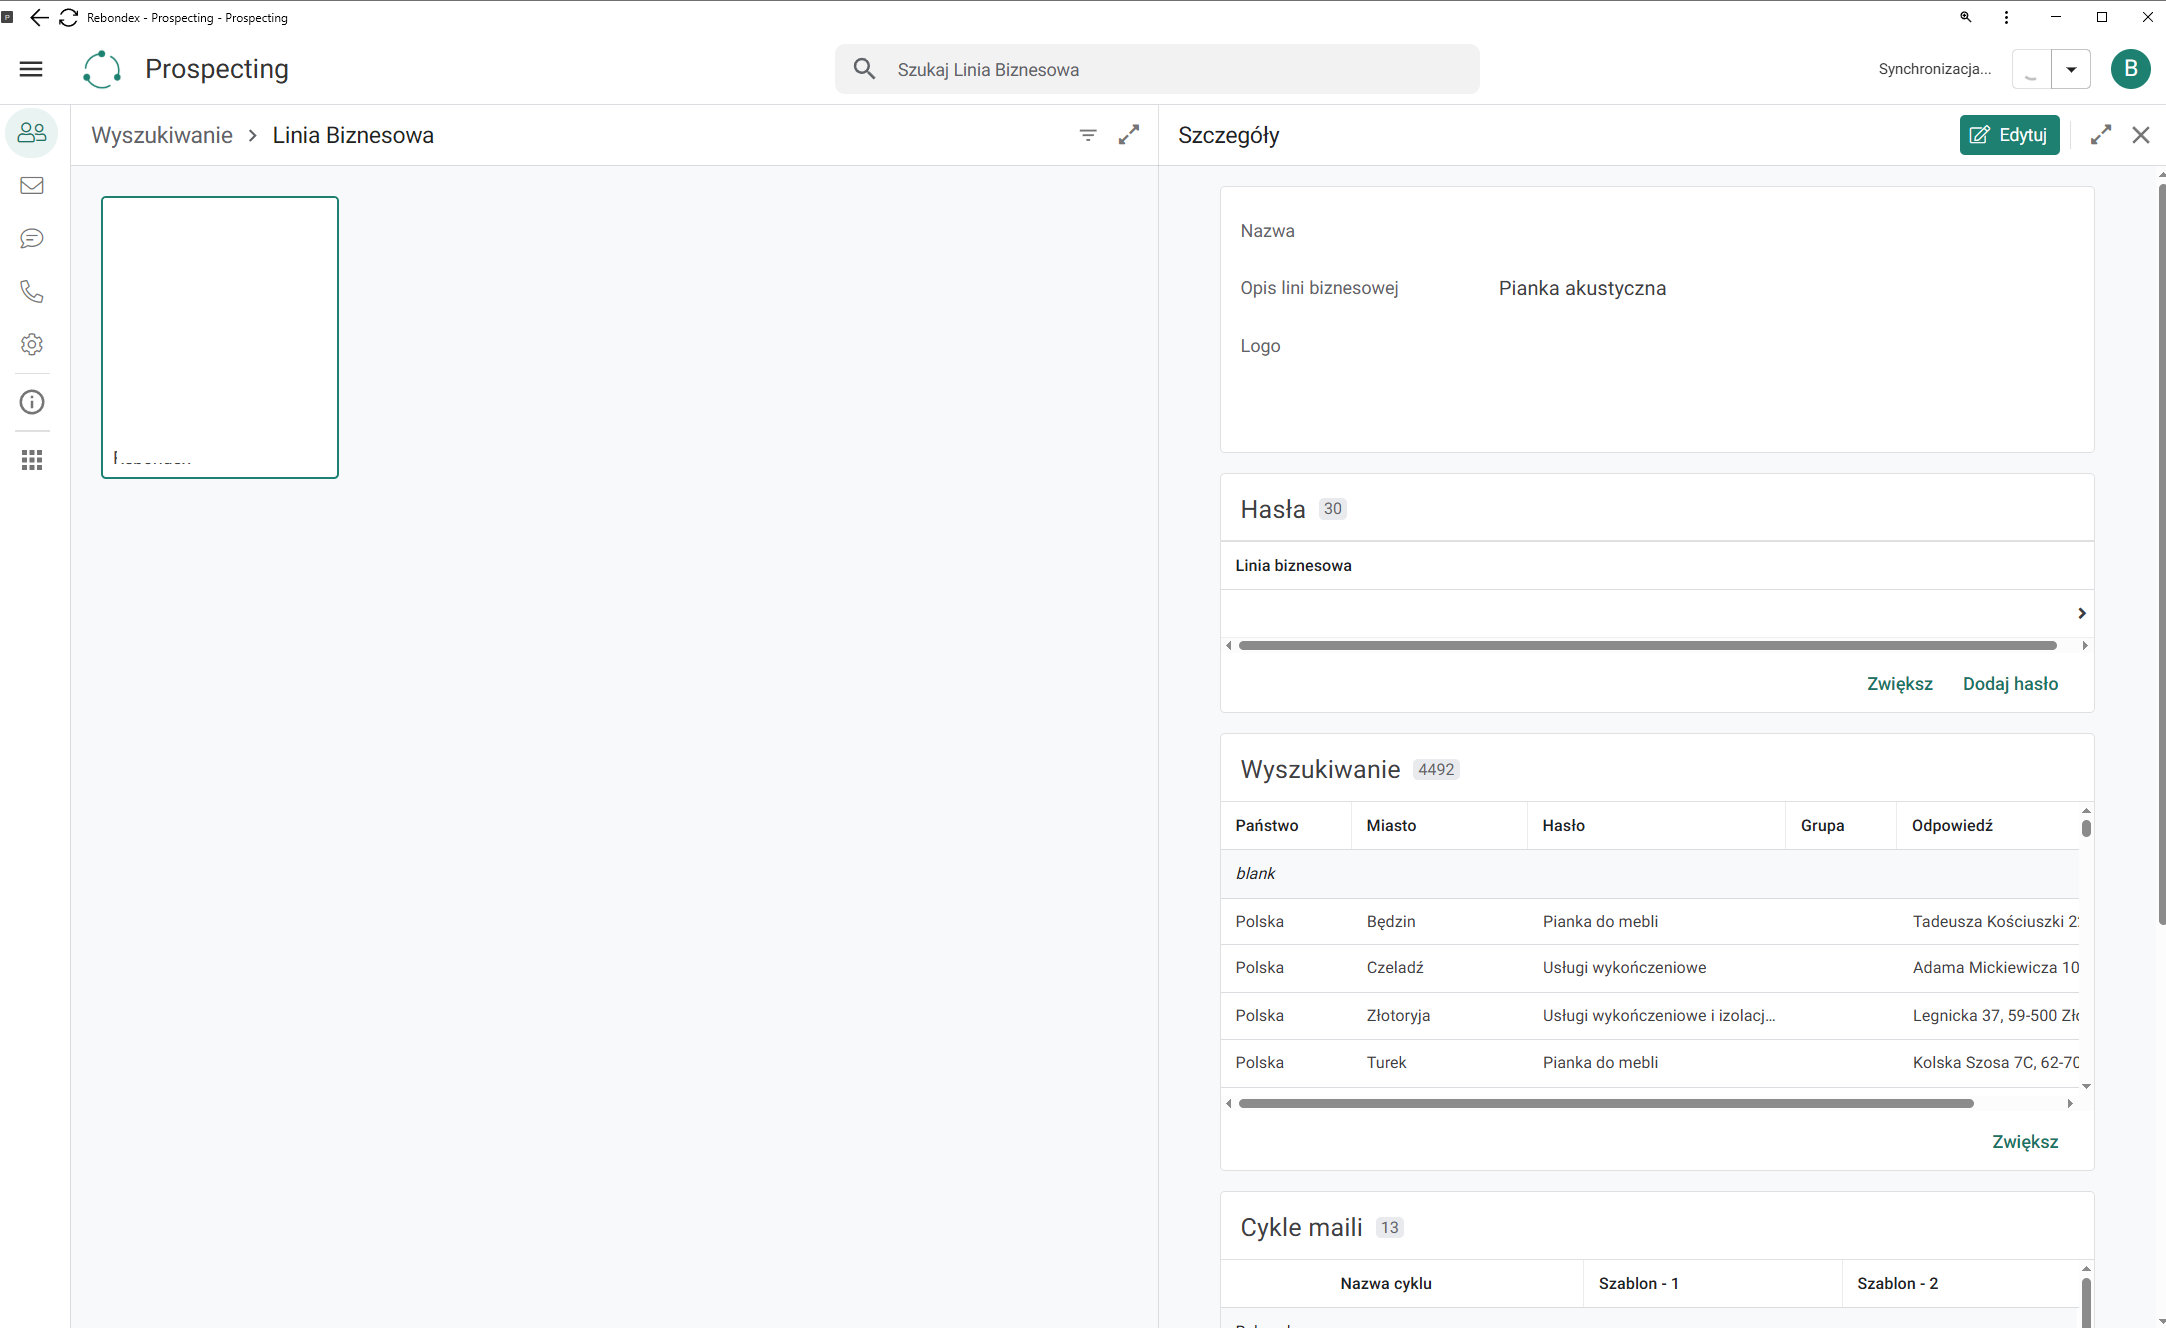Open the contacts people sidebar icon
Screen dimensions: 2166x1328
coord(32,133)
